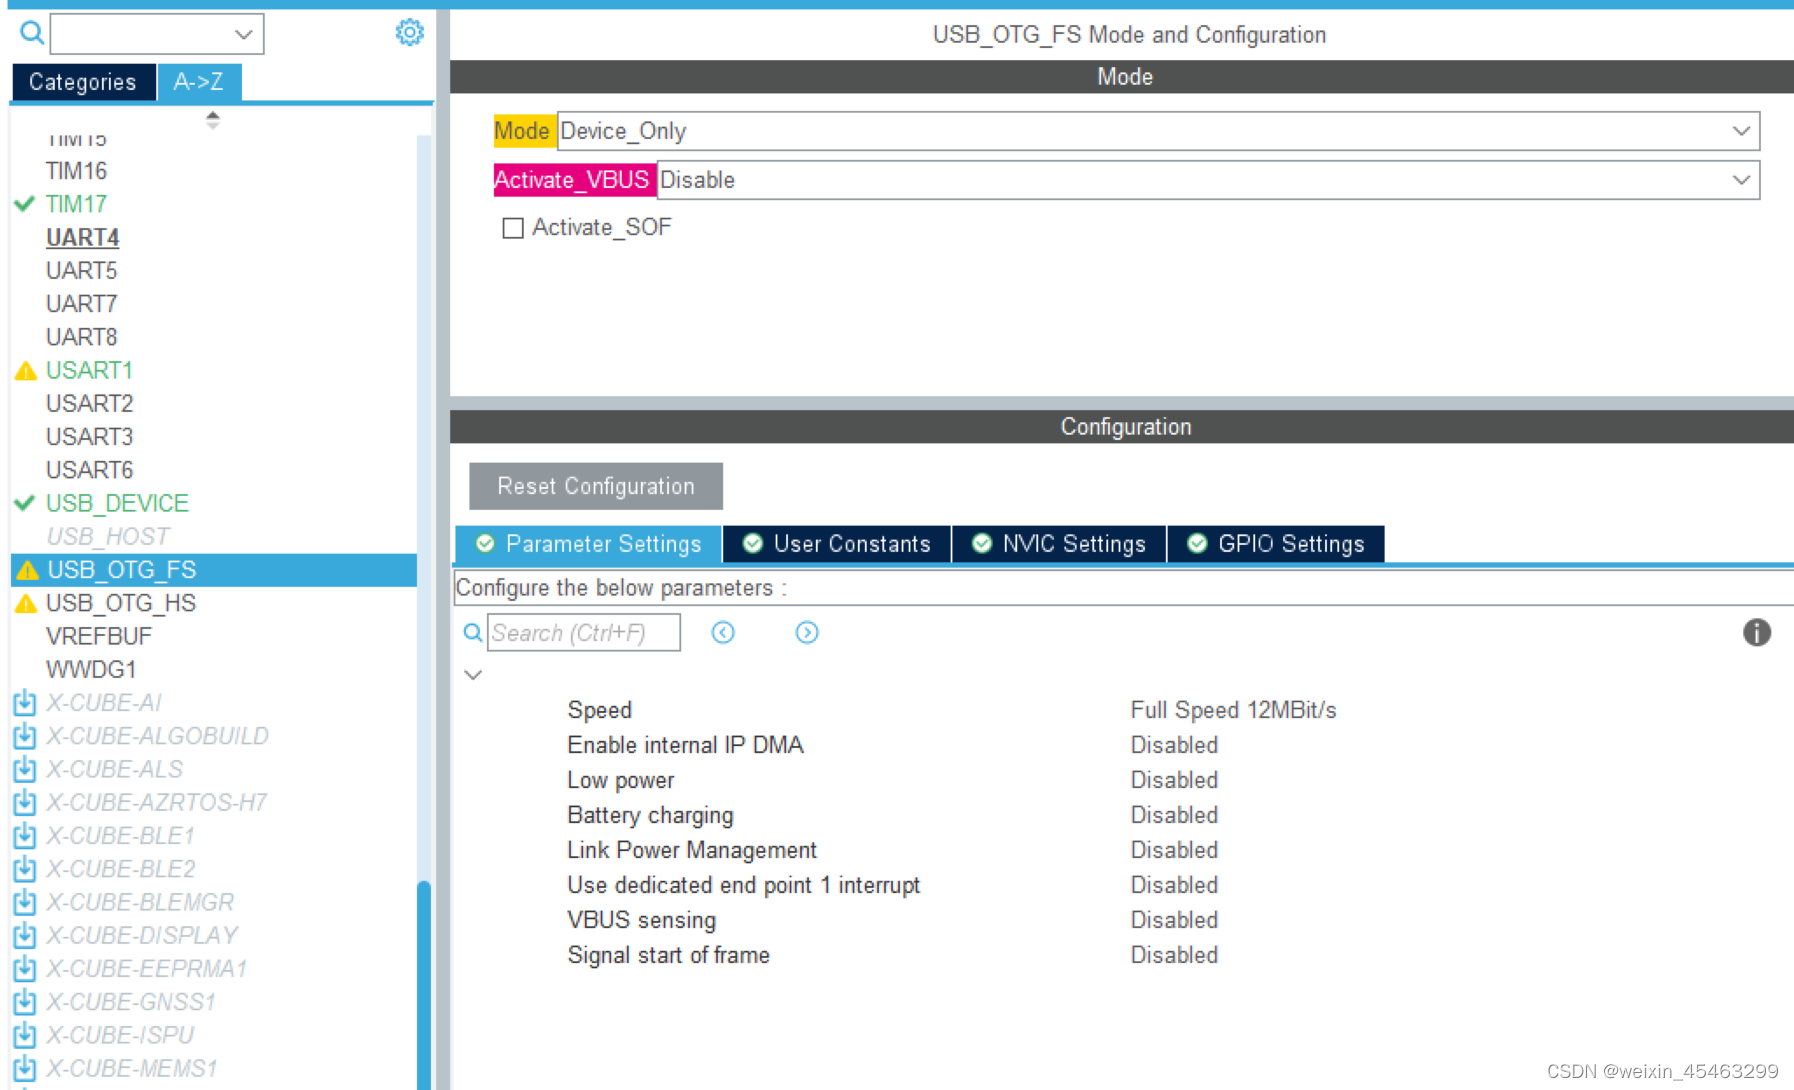1794x1090 pixels.
Task: Click the previous-parameter arrow icon
Action: coord(723,632)
